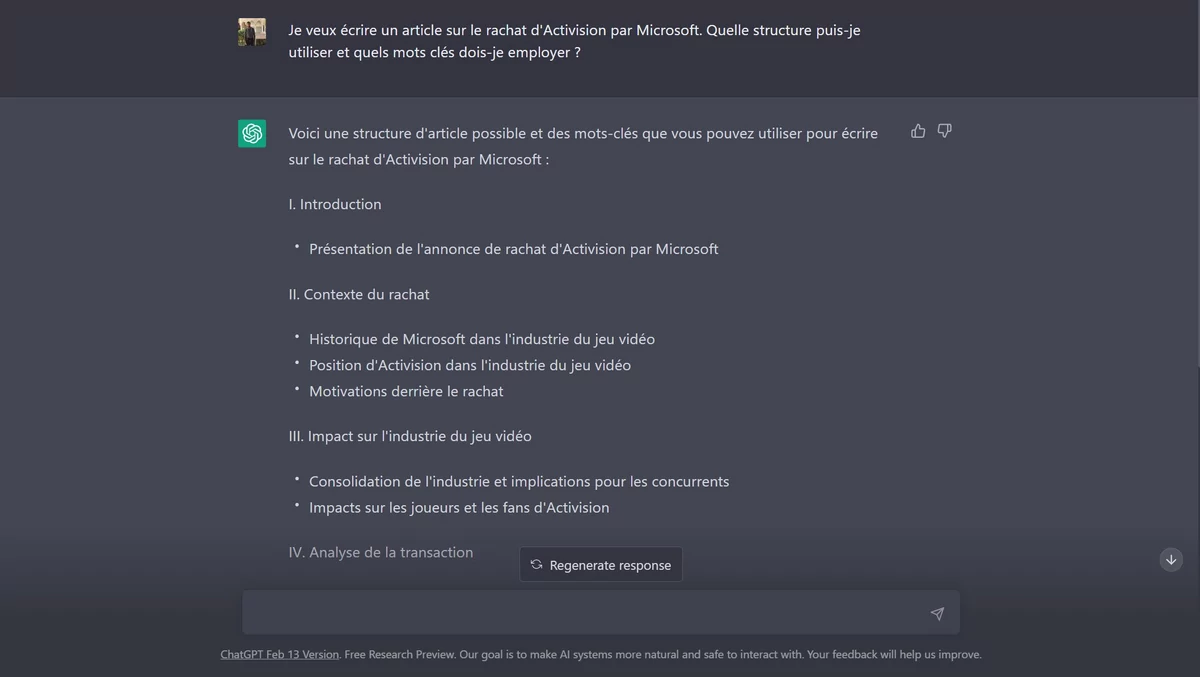Give the response a thumbs down
The image size is (1200, 677).
point(944,131)
